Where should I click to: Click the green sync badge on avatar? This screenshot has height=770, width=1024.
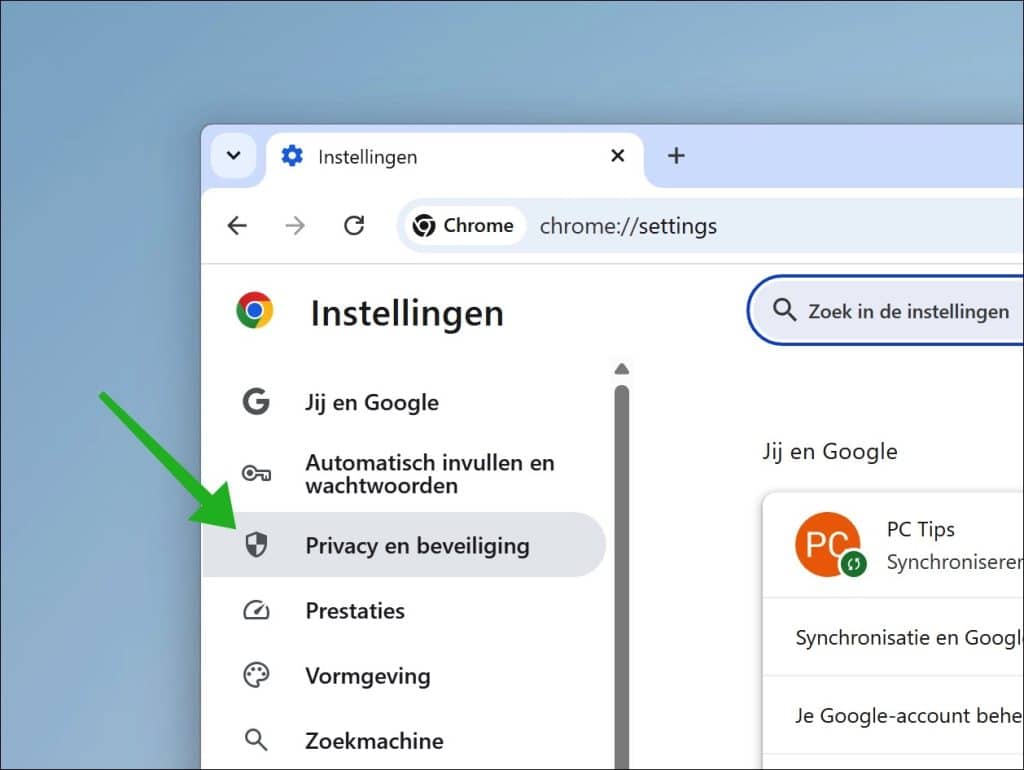tap(853, 564)
